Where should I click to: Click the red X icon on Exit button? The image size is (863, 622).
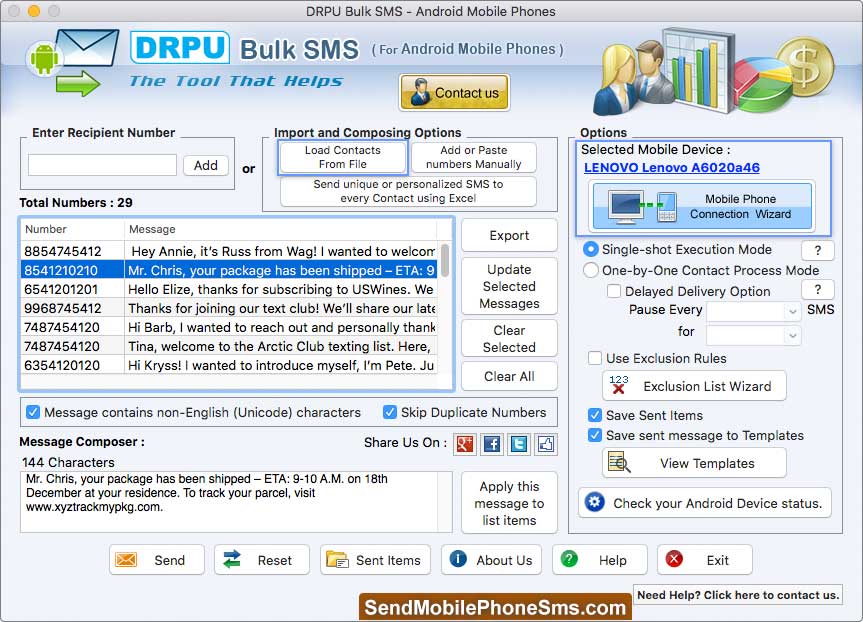click(674, 559)
